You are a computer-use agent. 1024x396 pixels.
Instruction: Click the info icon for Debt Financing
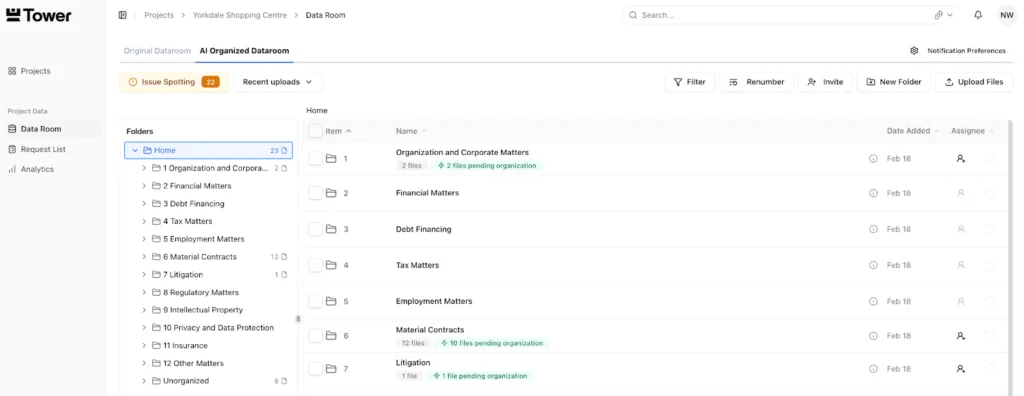(873, 229)
